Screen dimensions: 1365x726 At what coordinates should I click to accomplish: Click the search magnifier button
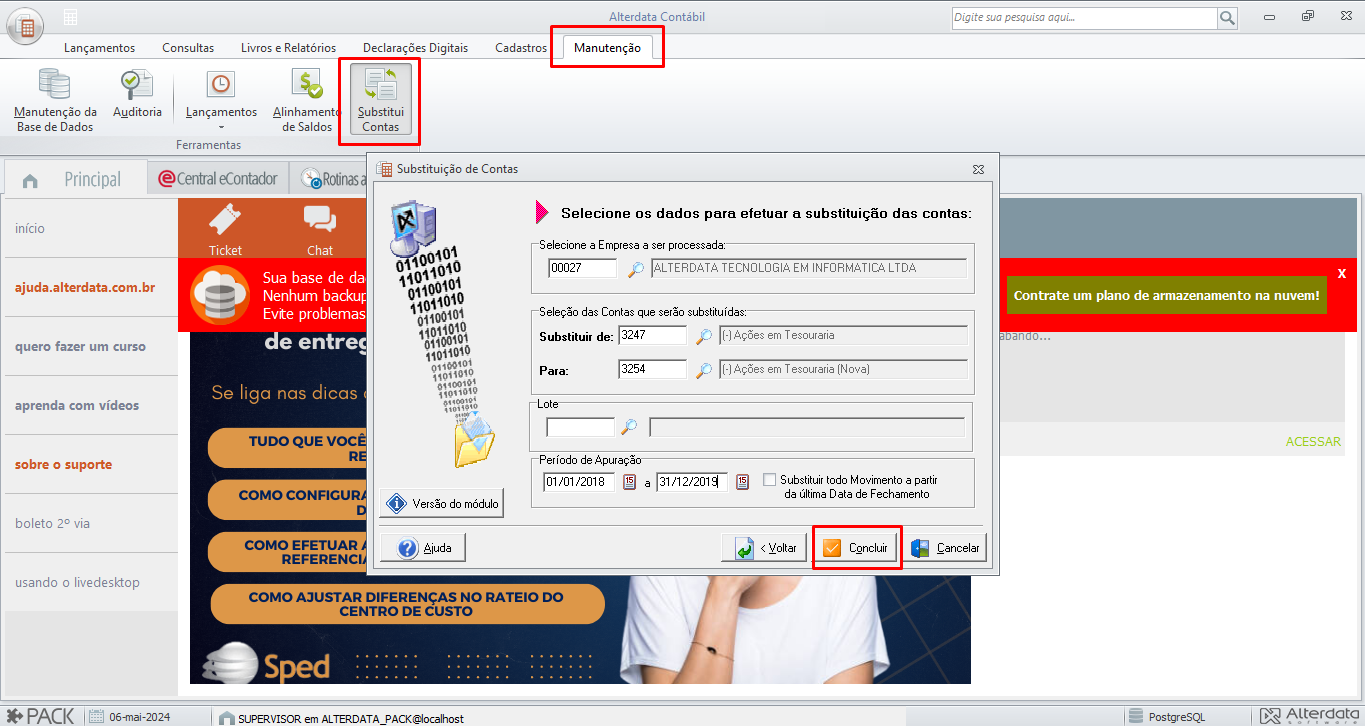point(1227,18)
